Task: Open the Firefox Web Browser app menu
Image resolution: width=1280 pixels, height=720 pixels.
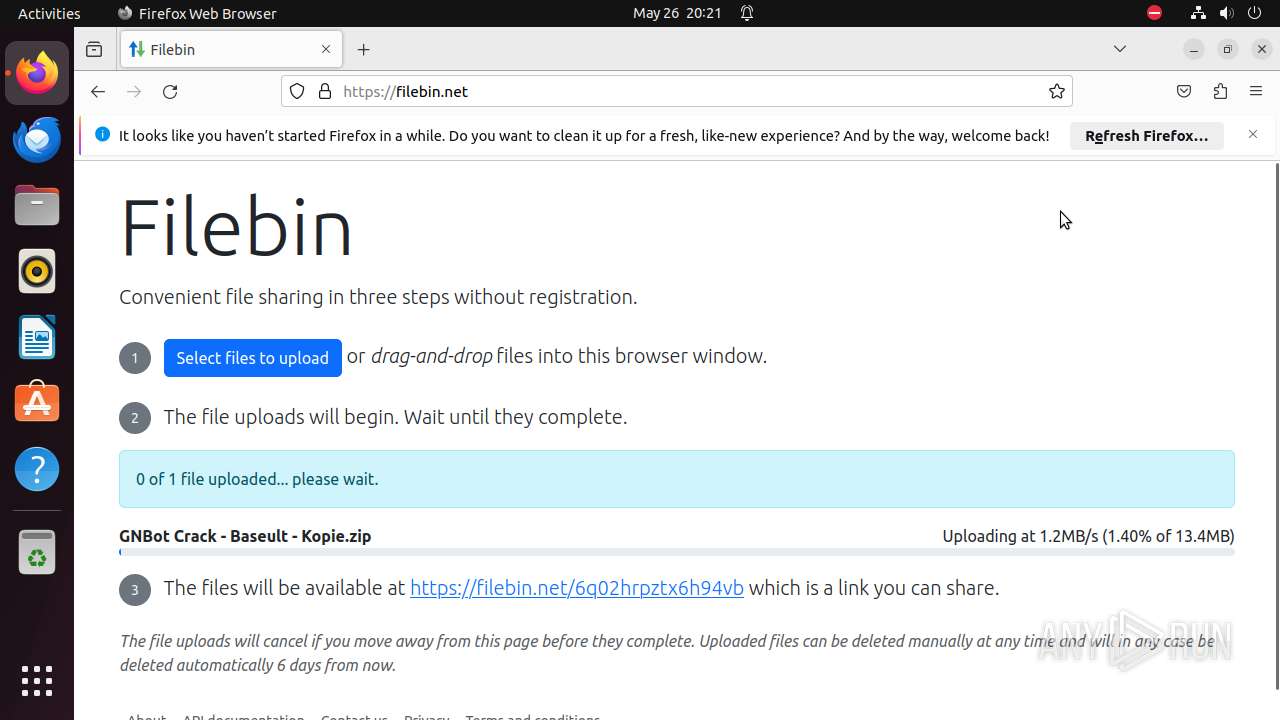Action: 197,13
